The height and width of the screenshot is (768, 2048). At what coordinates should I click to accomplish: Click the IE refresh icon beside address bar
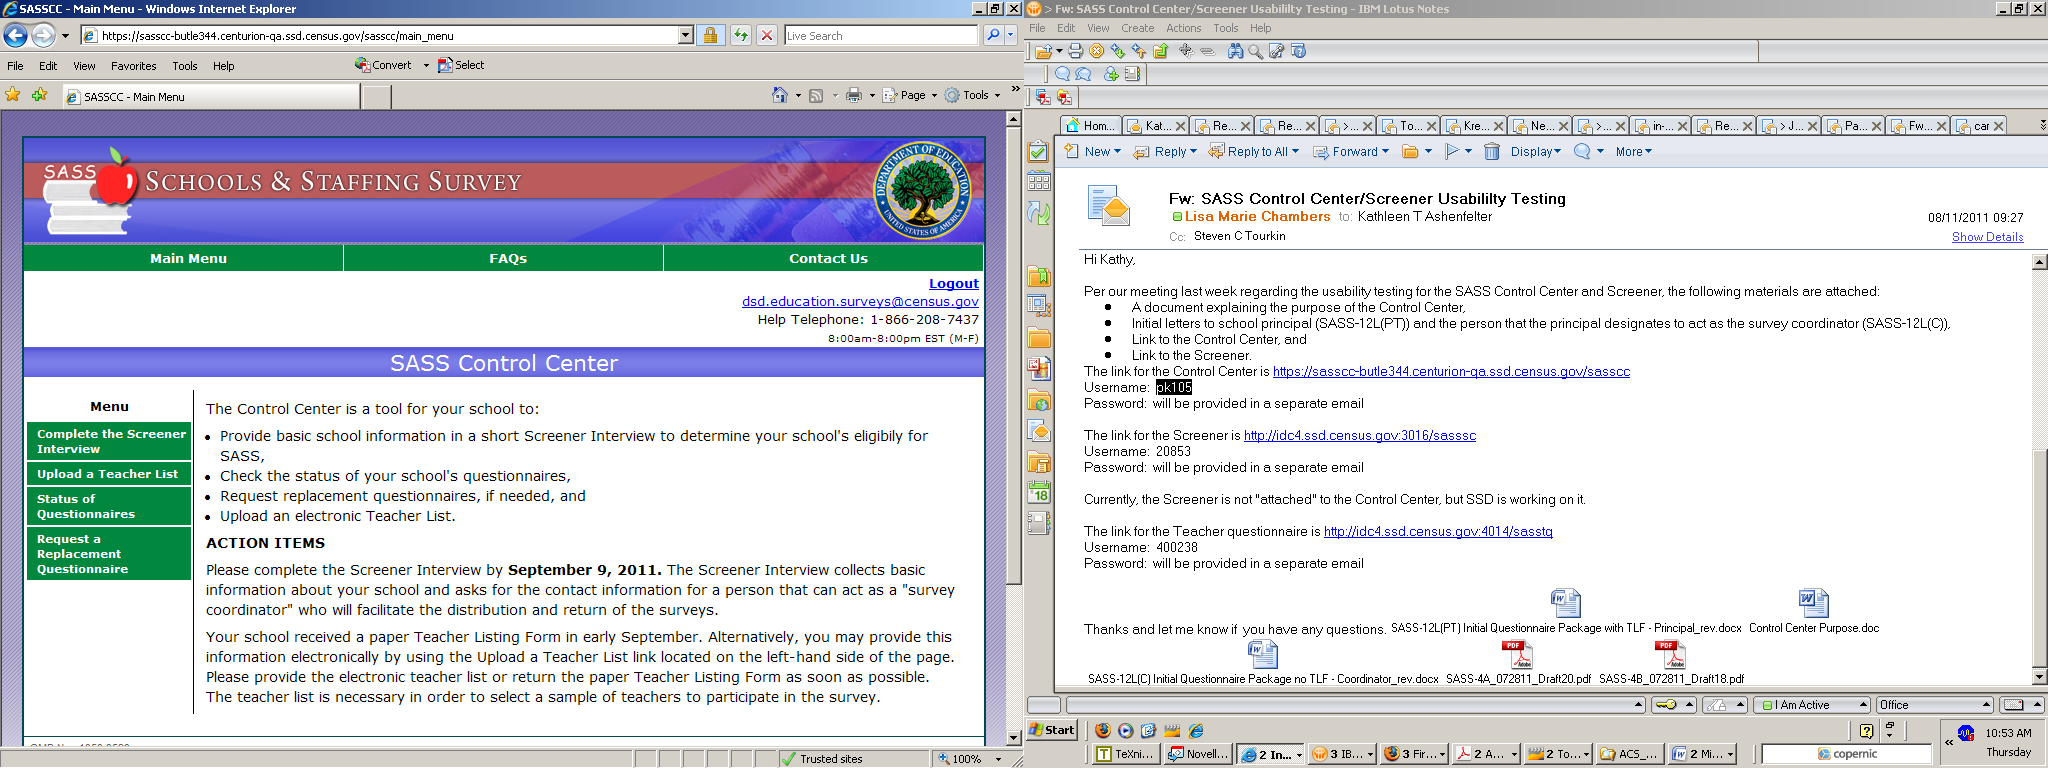point(740,36)
